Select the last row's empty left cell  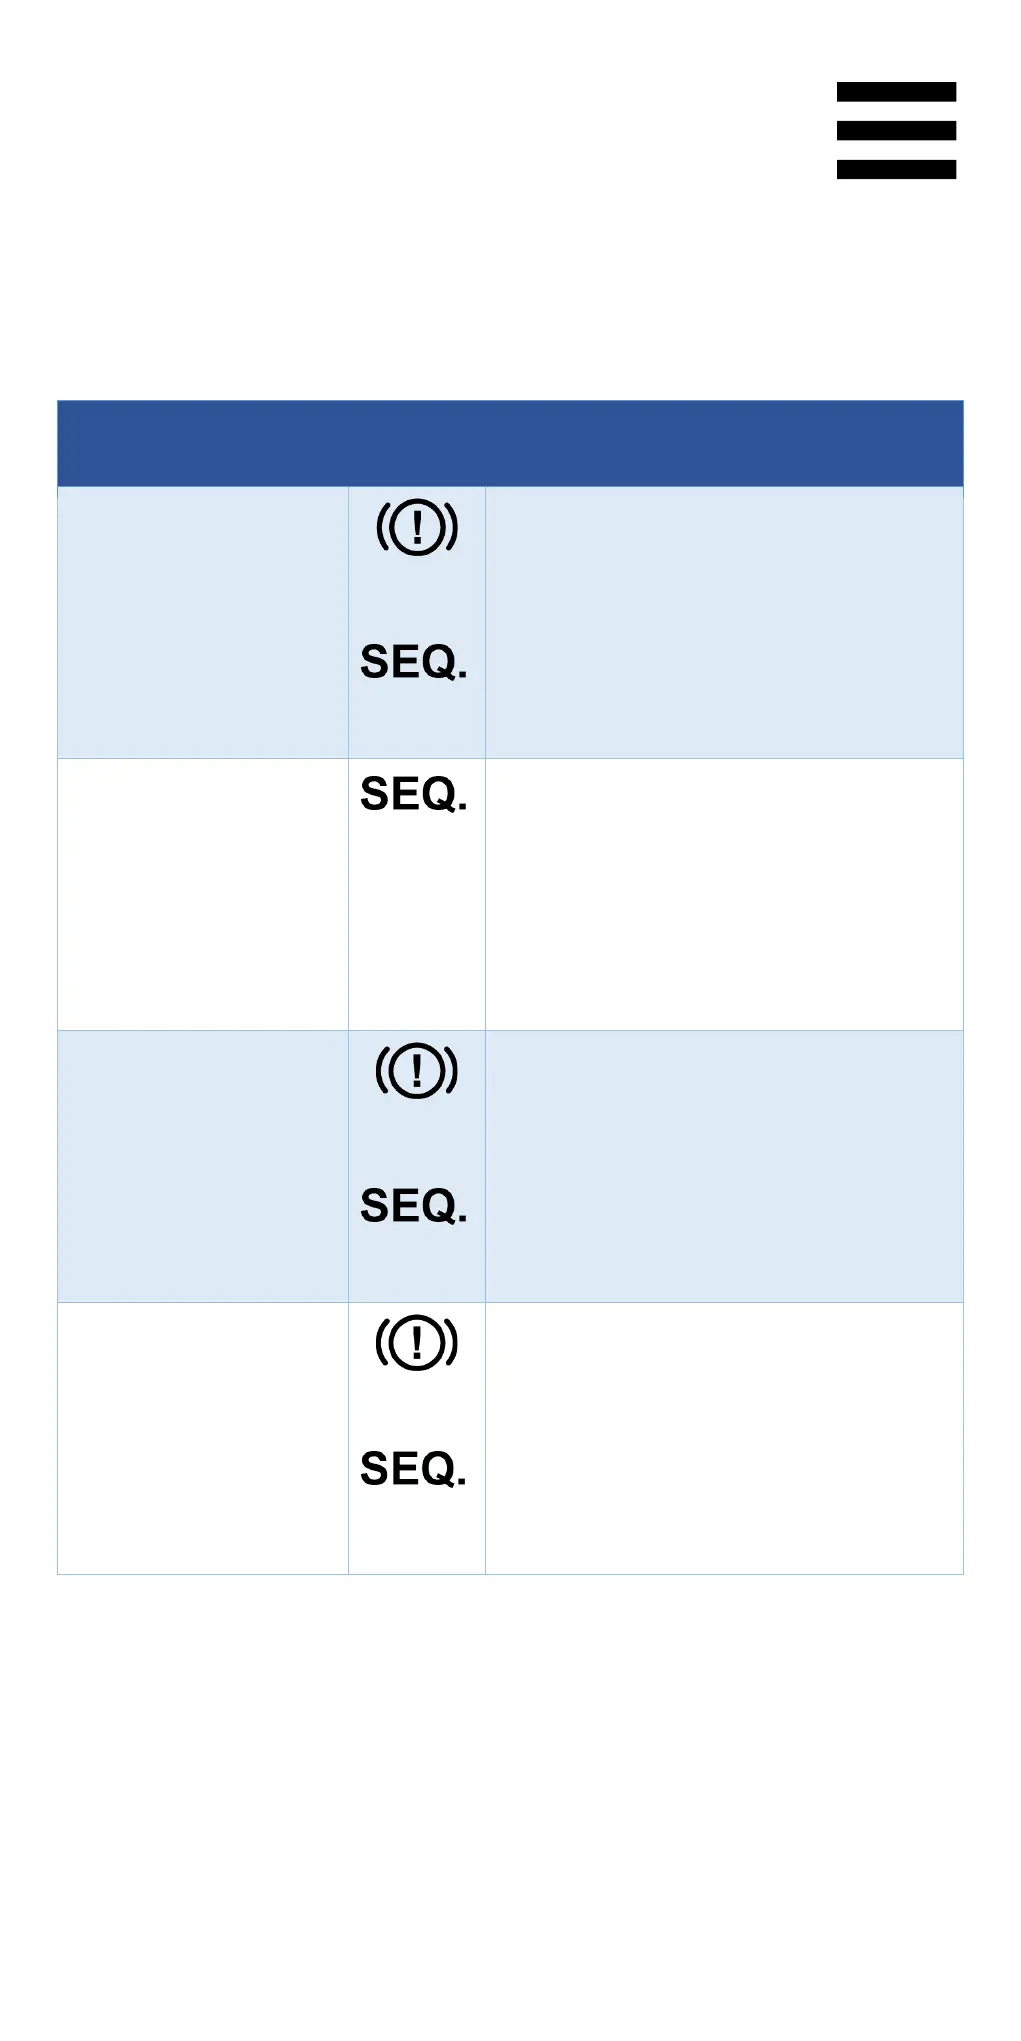tap(203, 1438)
